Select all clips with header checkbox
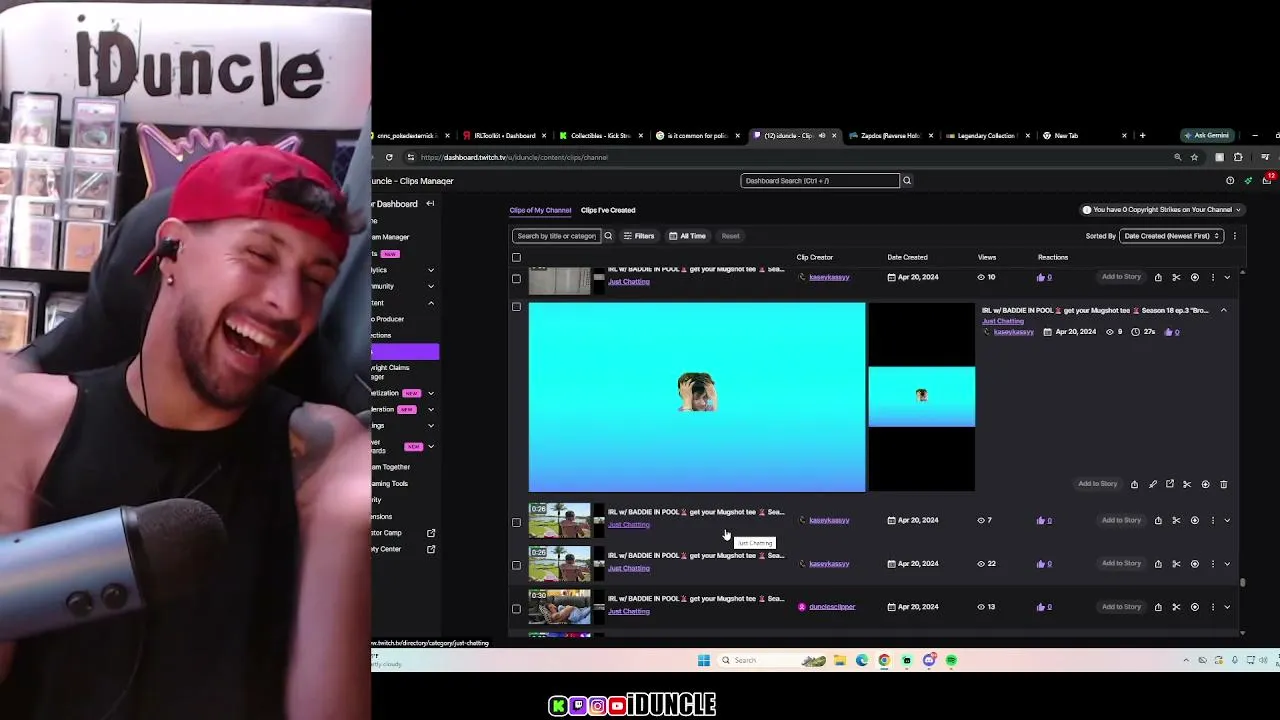Viewport: 1280px width, 720px height. click(x=516, y=257)
